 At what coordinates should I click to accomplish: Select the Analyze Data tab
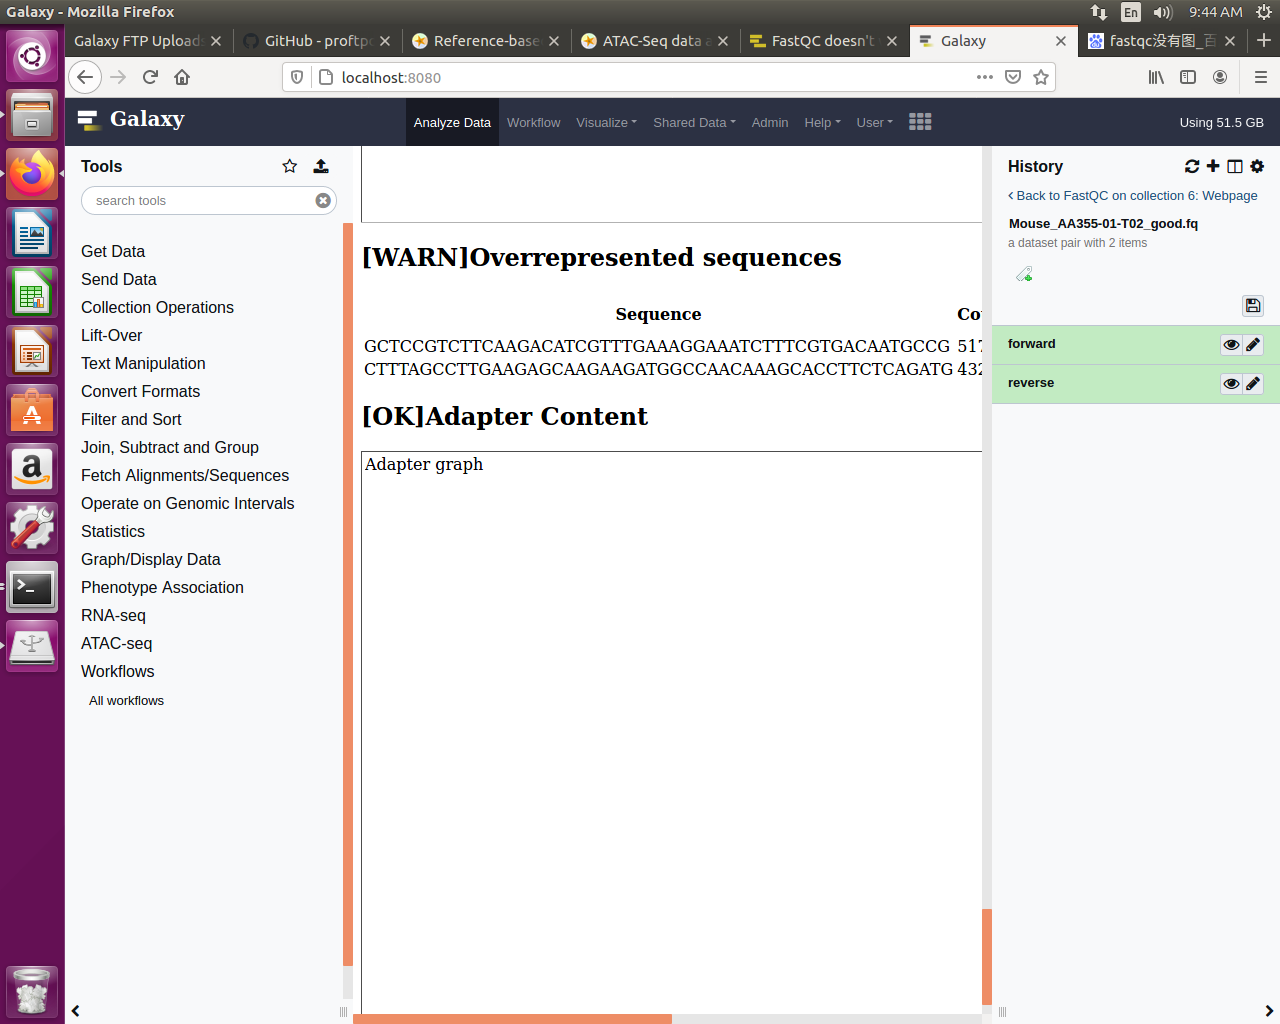tap(452, 122)
